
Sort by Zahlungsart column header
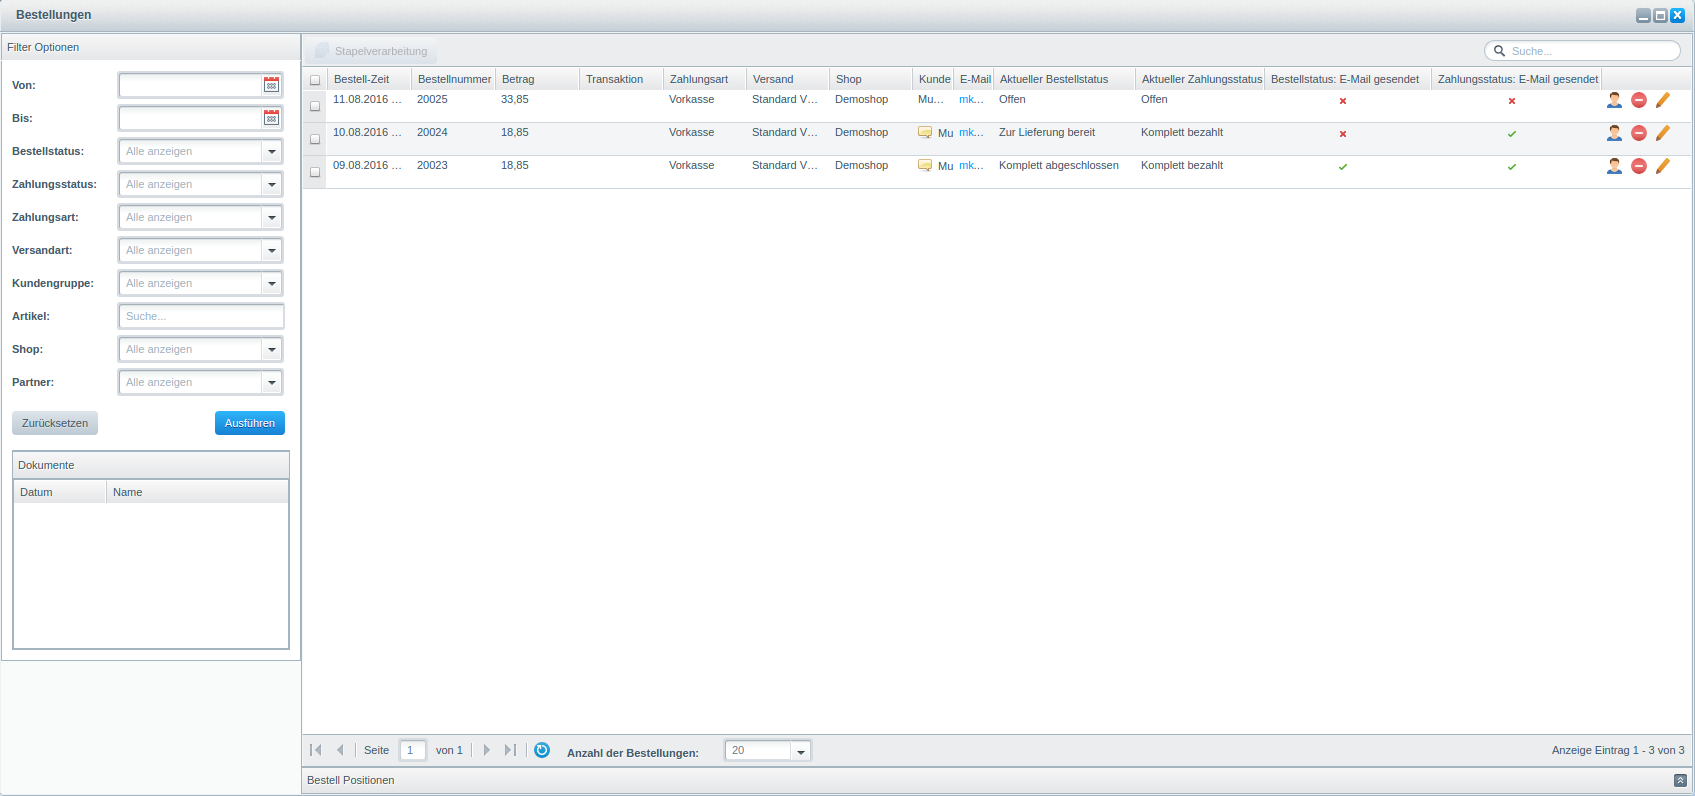[x=705, y=79]
